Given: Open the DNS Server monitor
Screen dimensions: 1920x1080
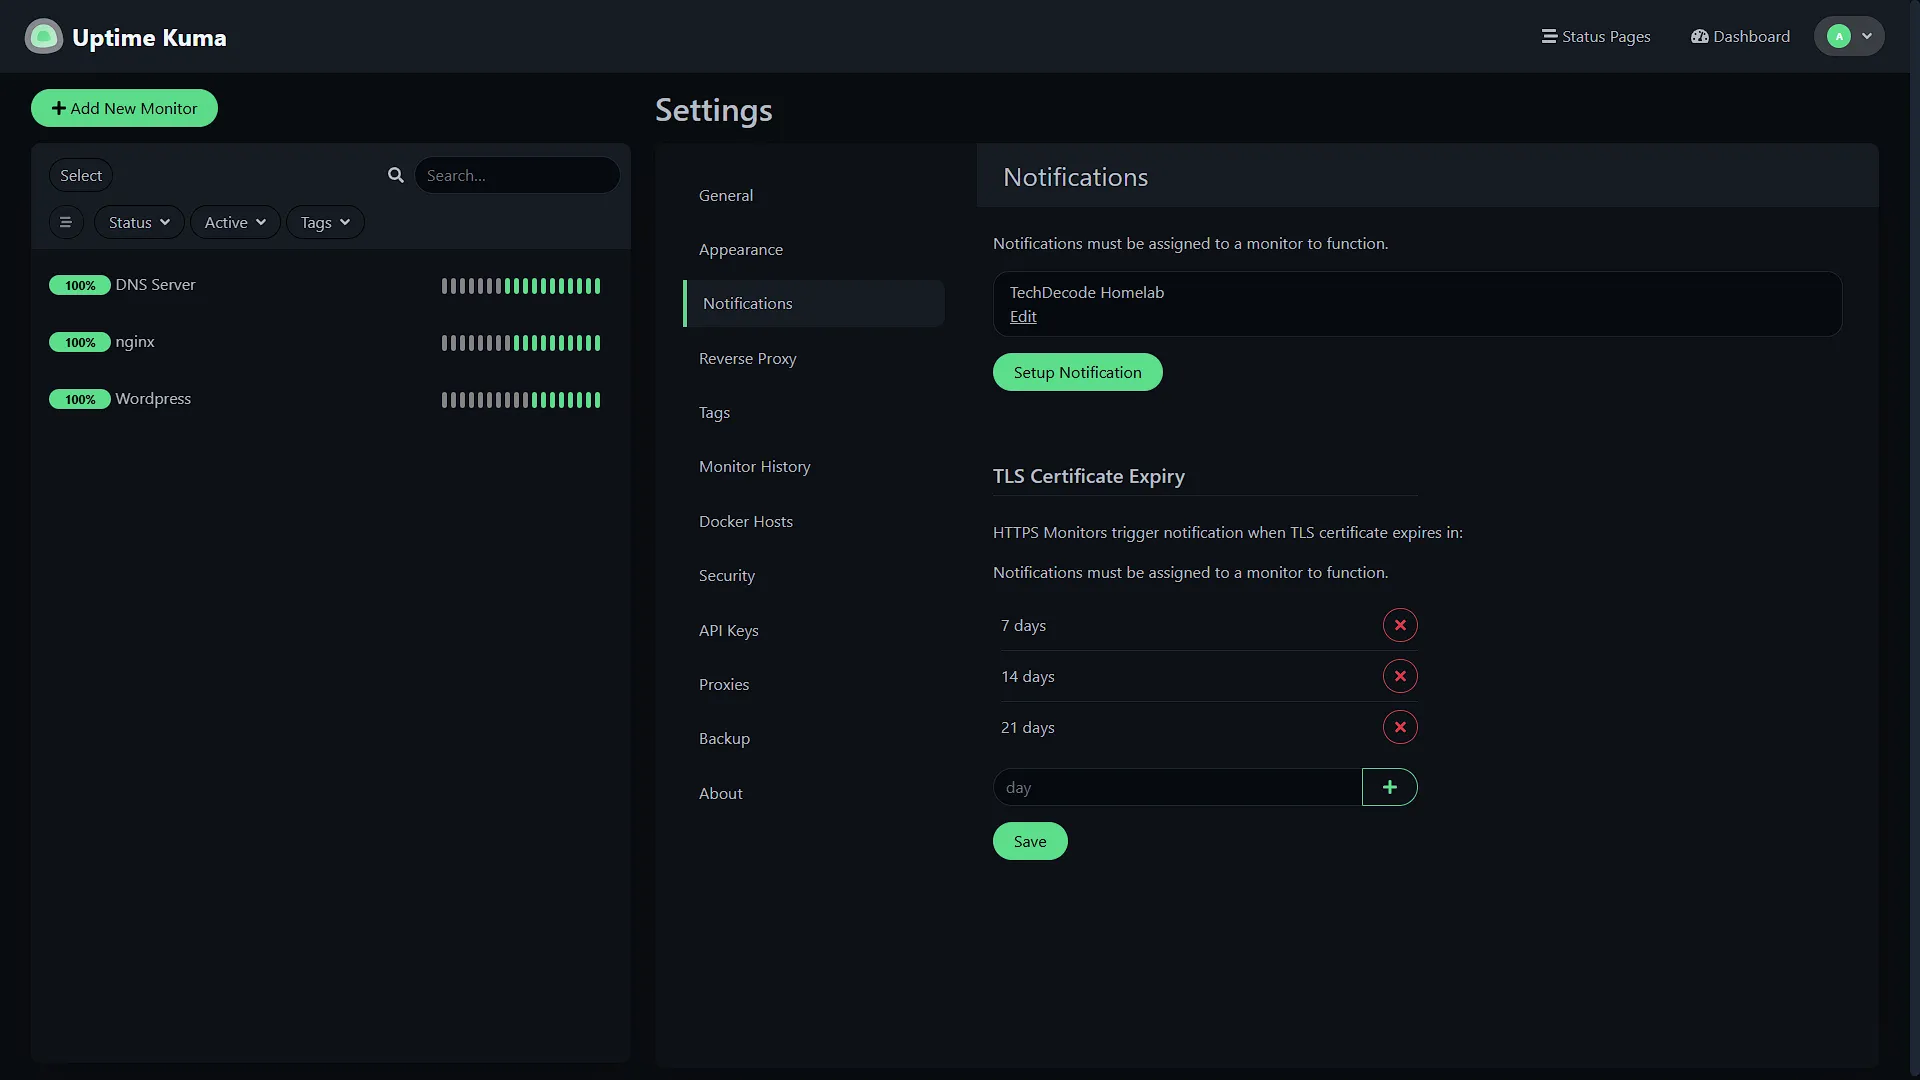Looking at the screenshot, I should click(x=330, y=285).
